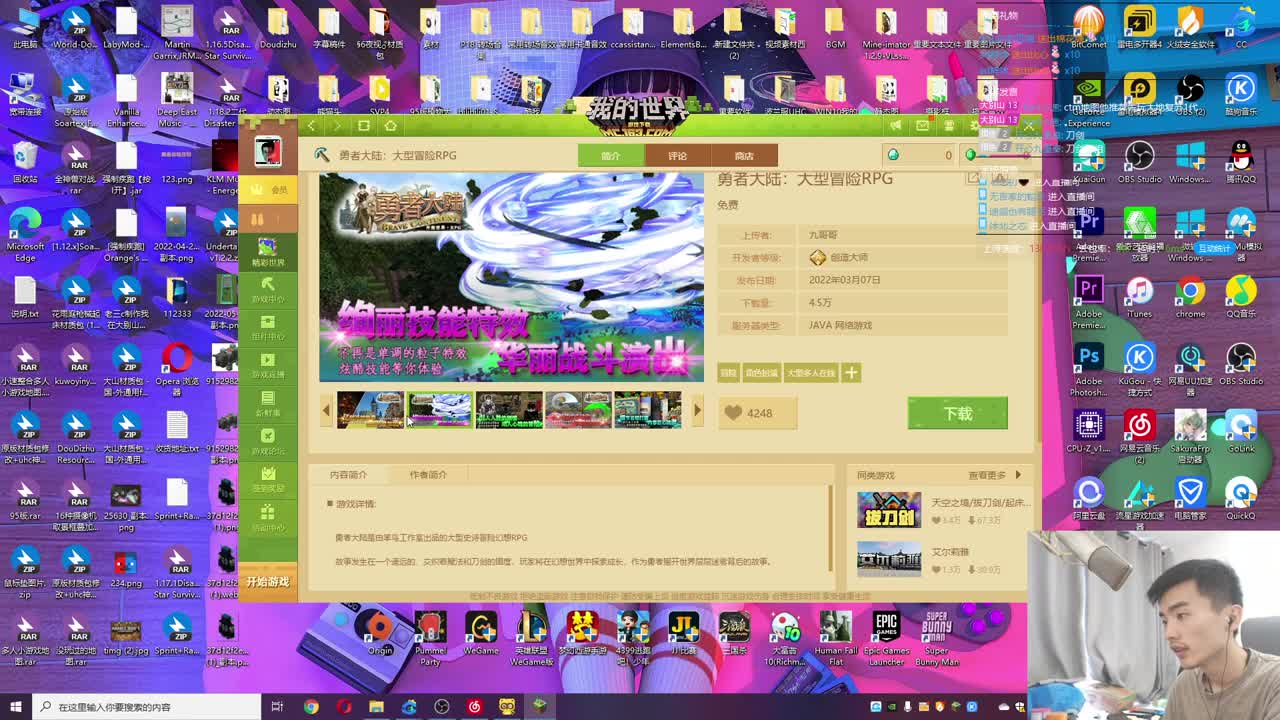Open 游戏中心 pickaxe item in sidebar

[x=267, y=290]
